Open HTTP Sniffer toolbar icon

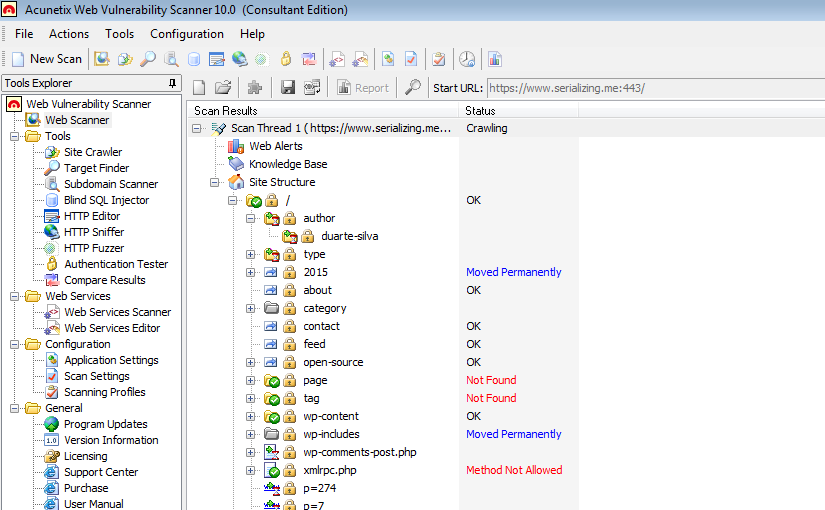point(240,59)
